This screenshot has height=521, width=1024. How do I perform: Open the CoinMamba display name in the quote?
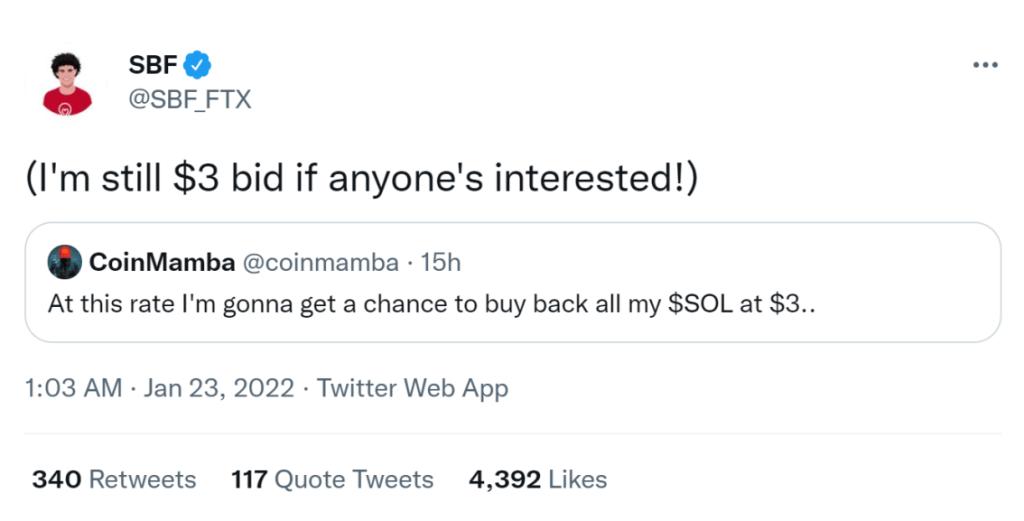tap(162, 262)
